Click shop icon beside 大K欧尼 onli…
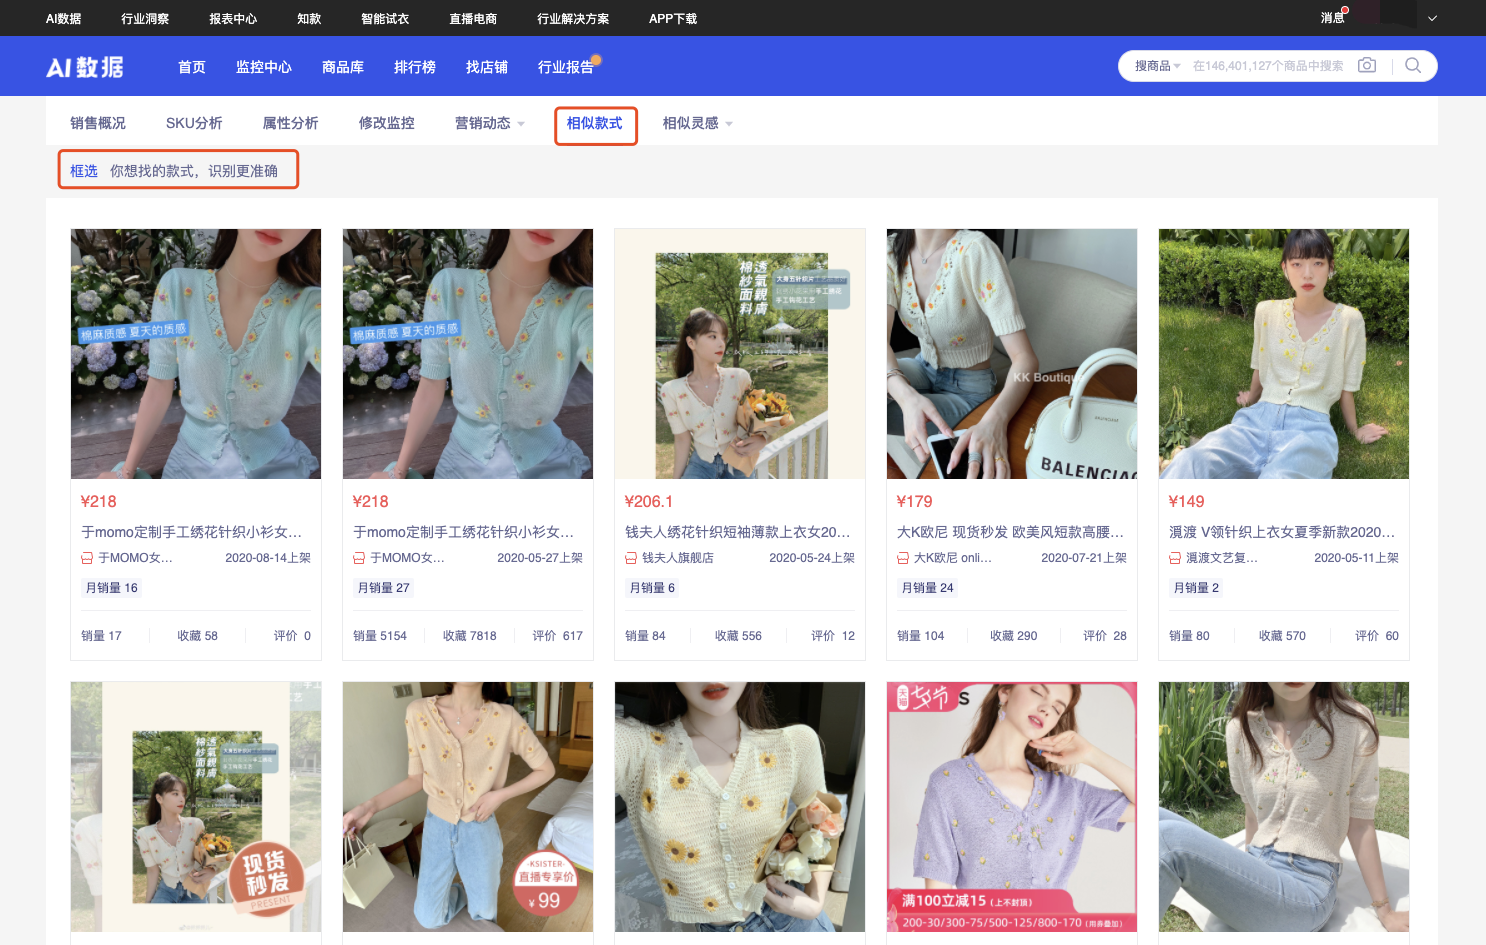The width and height of the screenshot is (1486, 945). (x=903, y=558)
